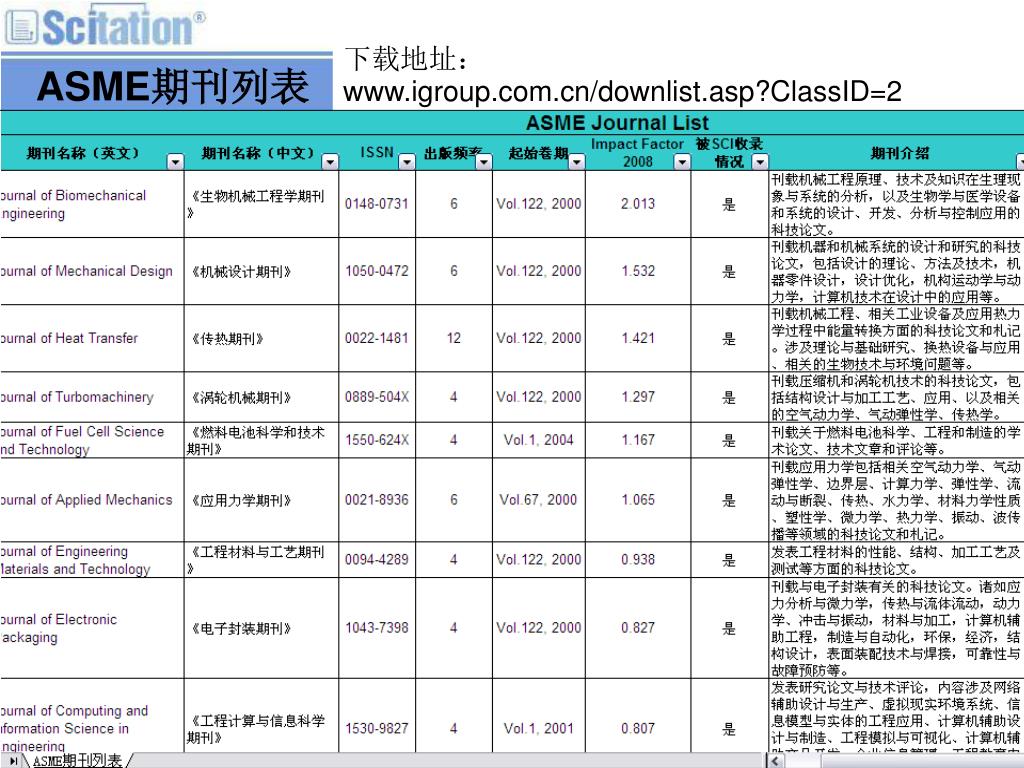Image resolution: width=1024 pixels, height=768 pixels.
Task: Select the ASME期刊列表 sheet tab
Action: pos(77,760)
